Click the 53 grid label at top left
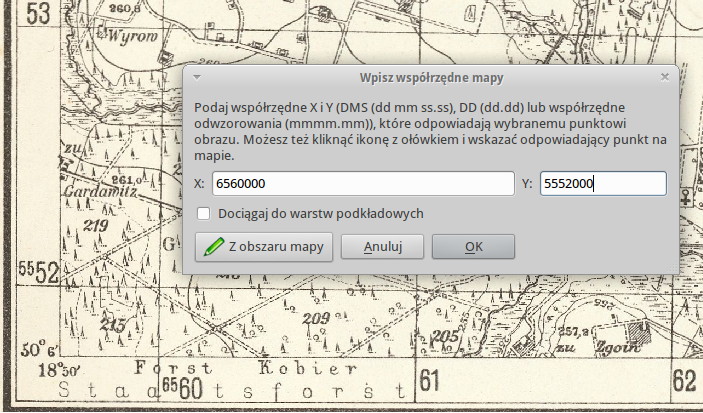703x413 pixels. (x=38, y=13)
